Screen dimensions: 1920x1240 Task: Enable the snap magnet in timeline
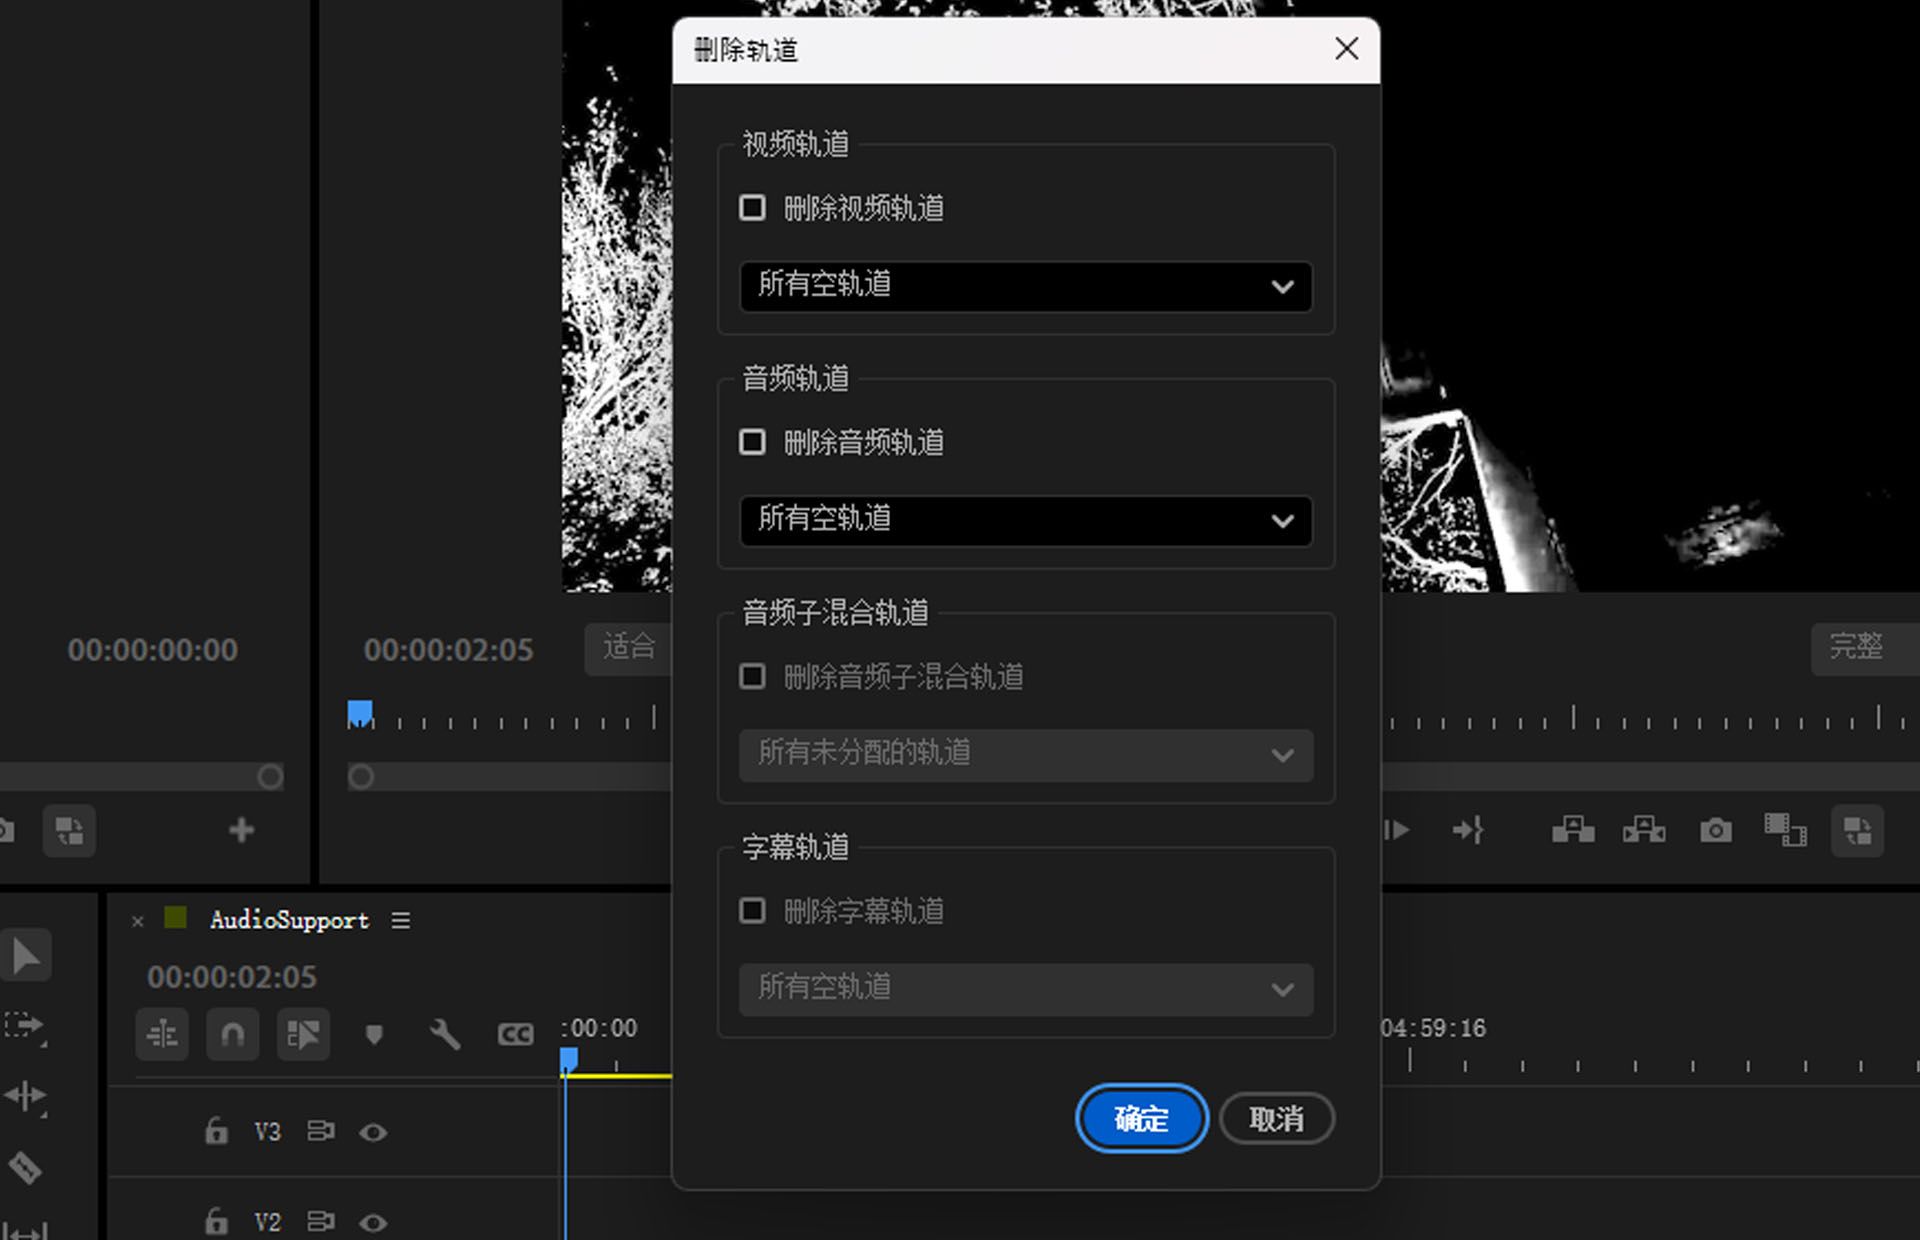point(232,1035)
